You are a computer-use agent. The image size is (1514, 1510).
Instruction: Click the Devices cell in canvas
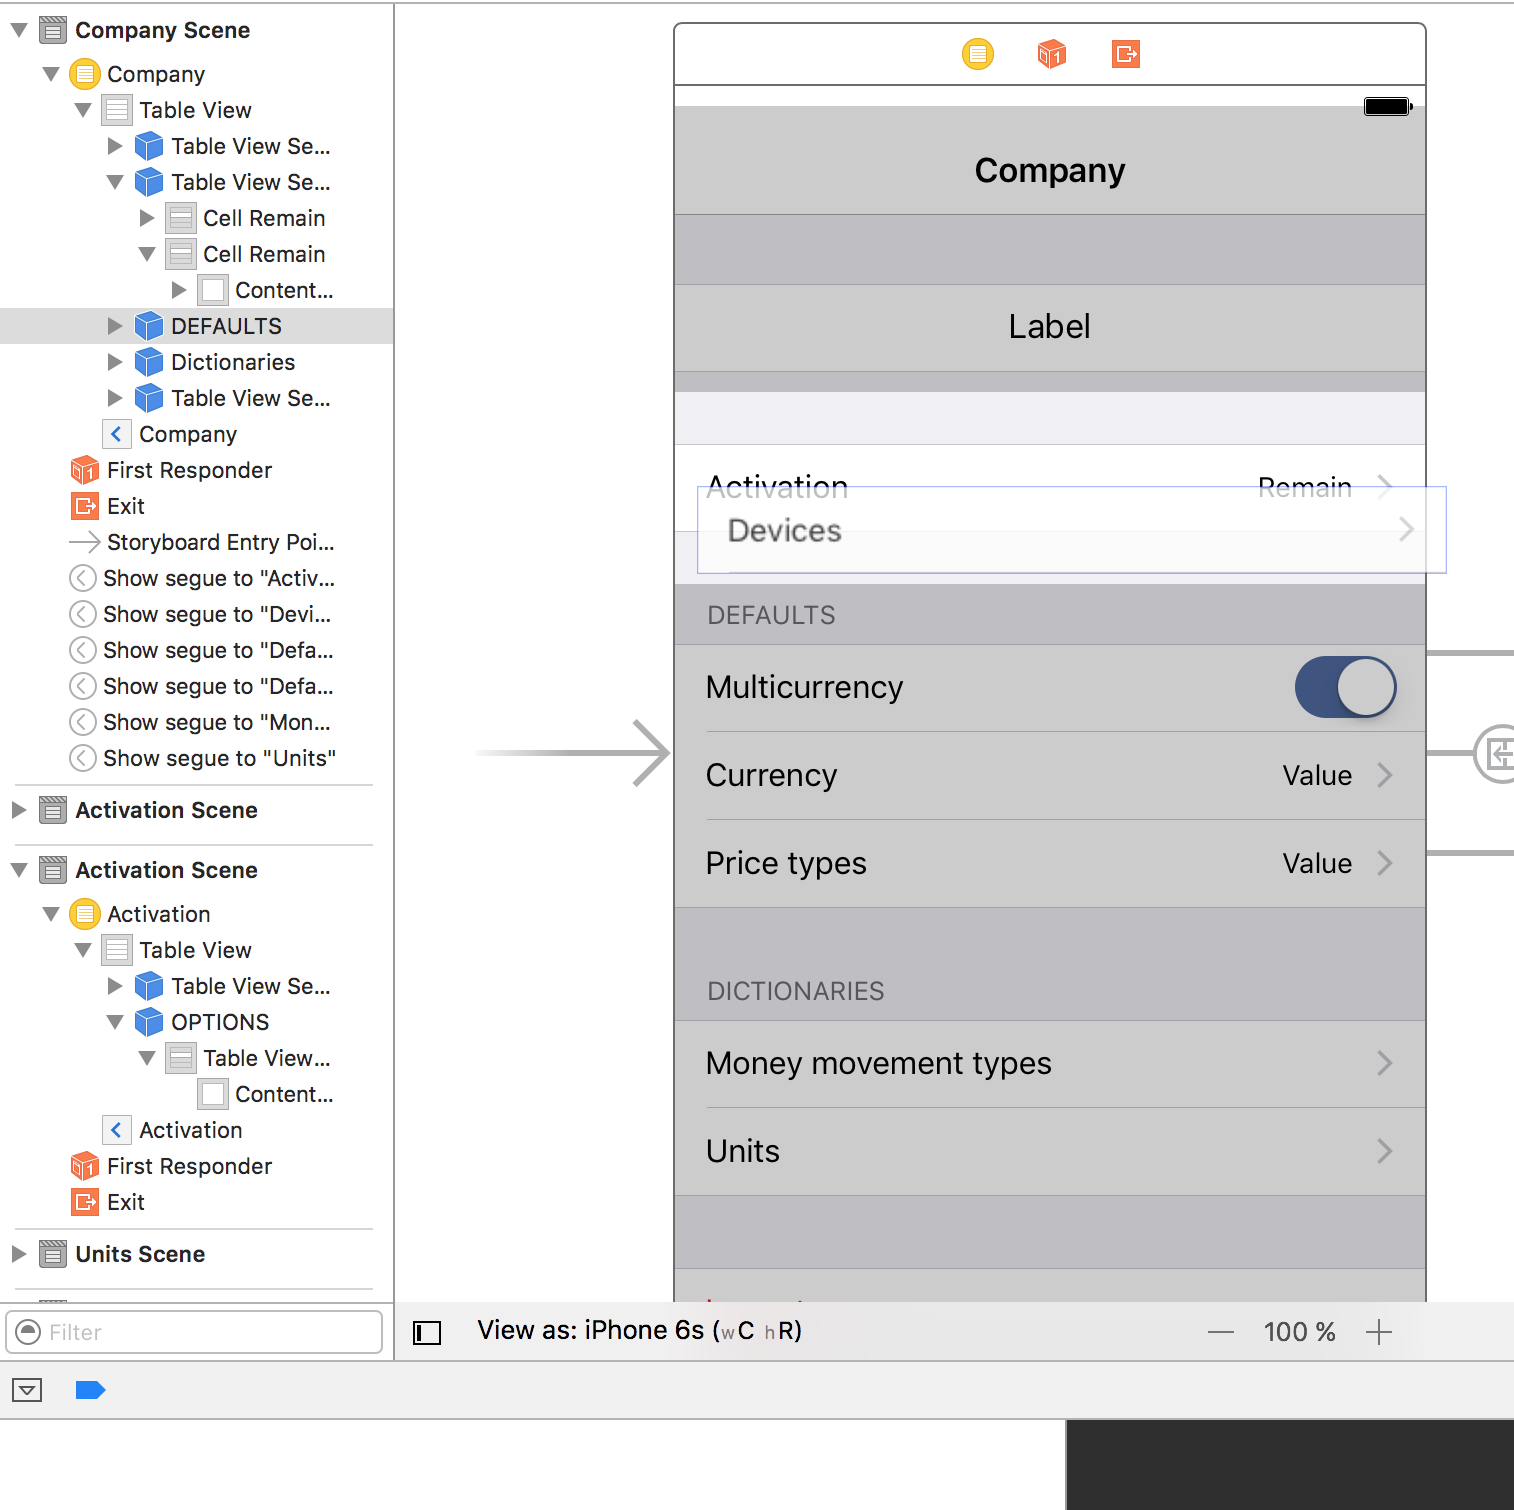(x=1071, y=530)
